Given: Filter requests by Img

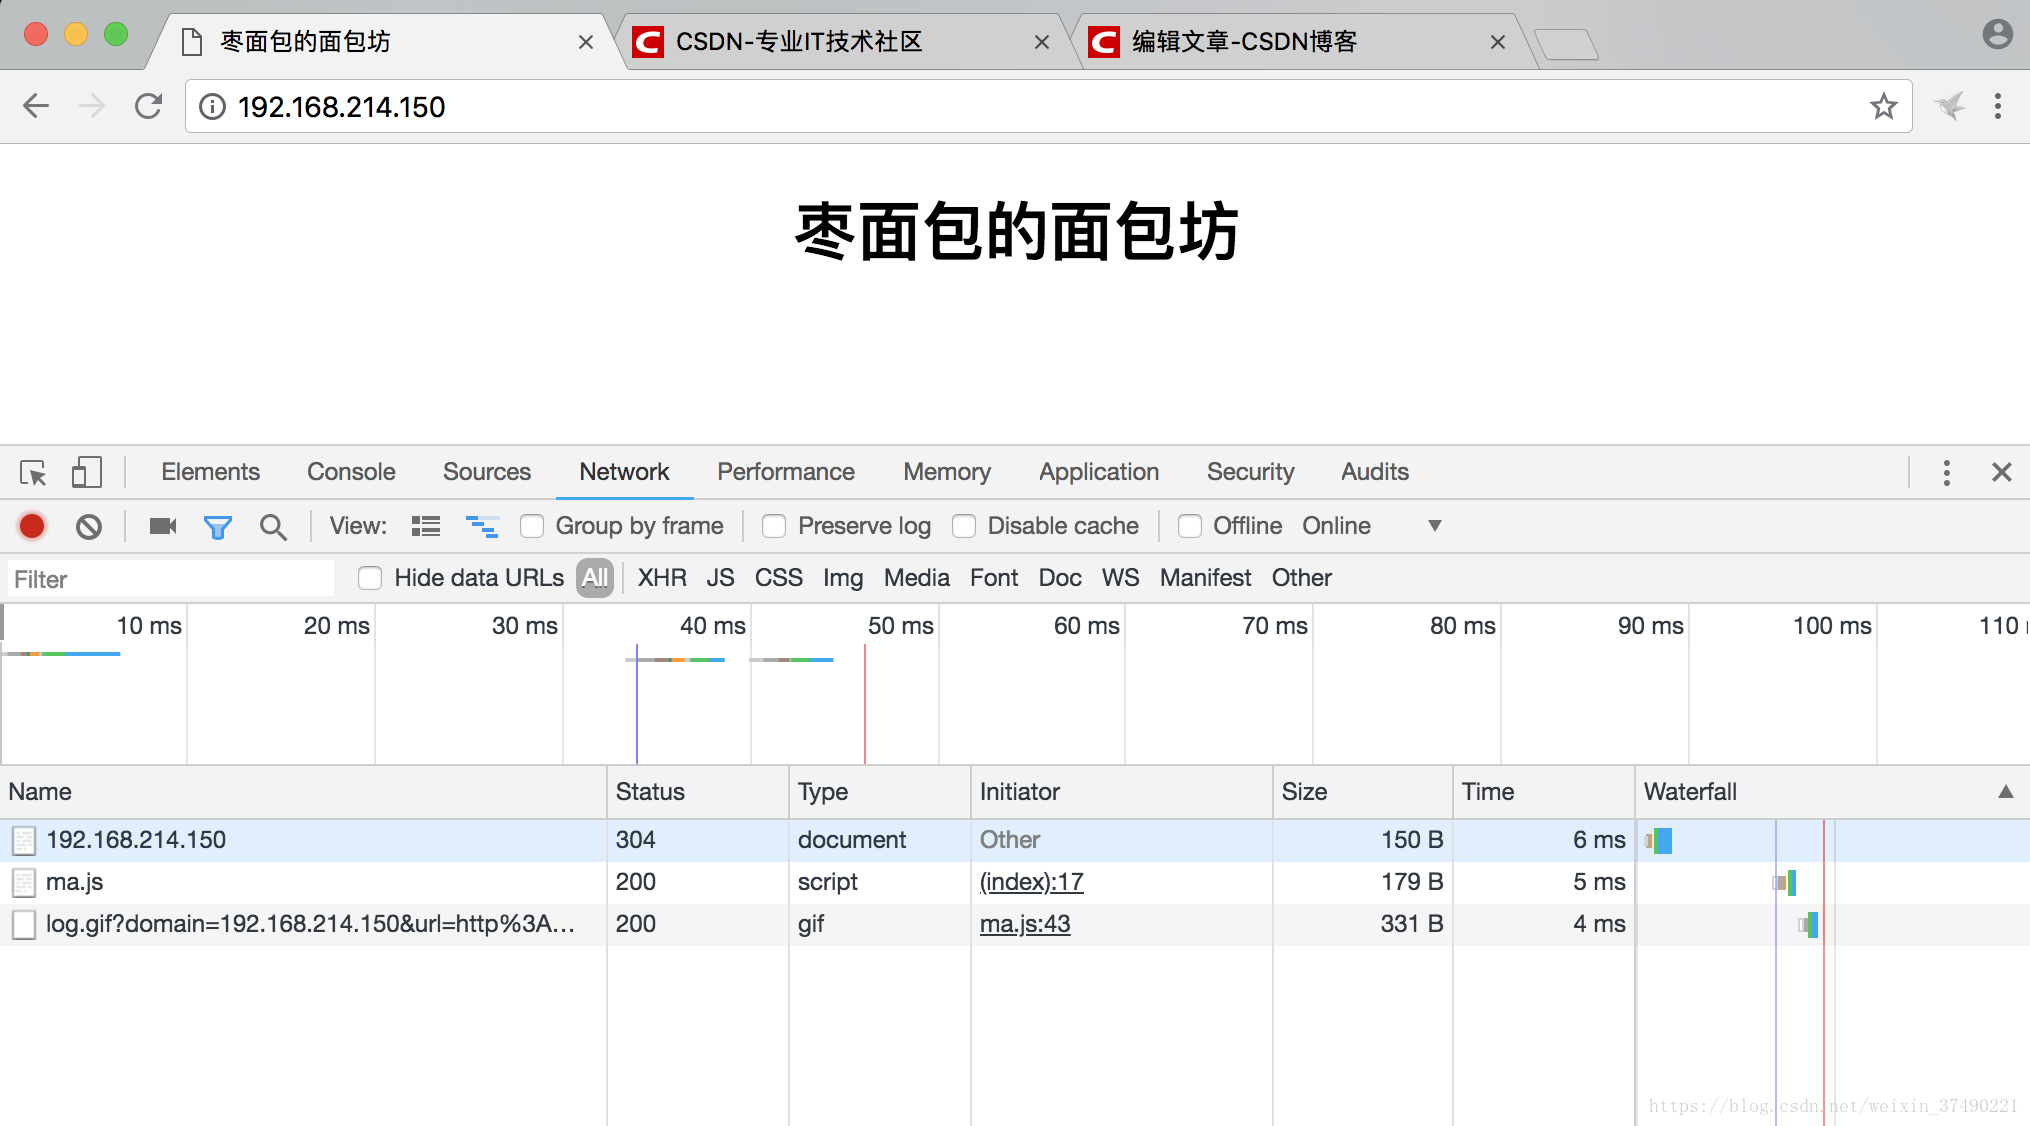Looking at the screenshot, I should pyautogui.click(x=843, y=578).
